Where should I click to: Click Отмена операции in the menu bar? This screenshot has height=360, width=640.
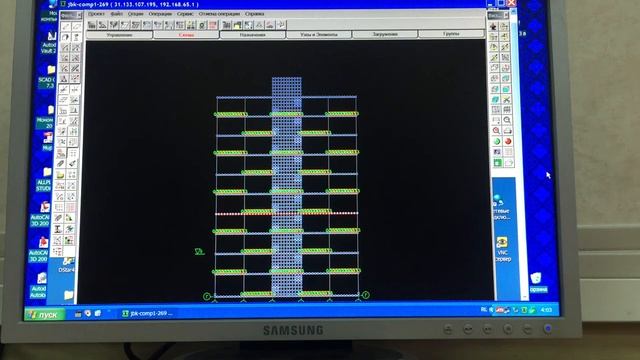click(x=219, y=14)
